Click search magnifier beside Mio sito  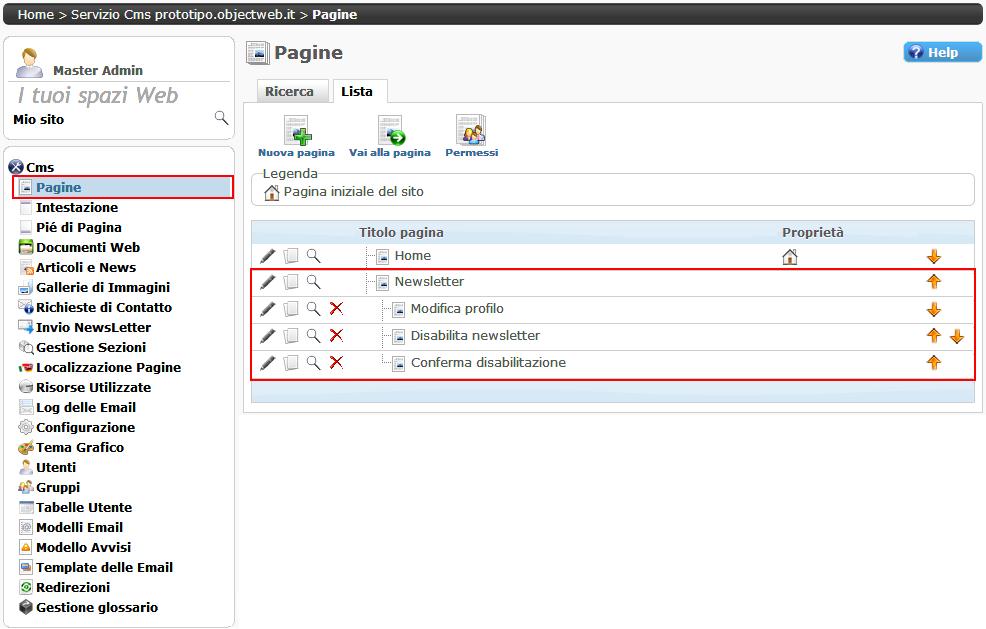pyautogui.click(x=221, y=119)
